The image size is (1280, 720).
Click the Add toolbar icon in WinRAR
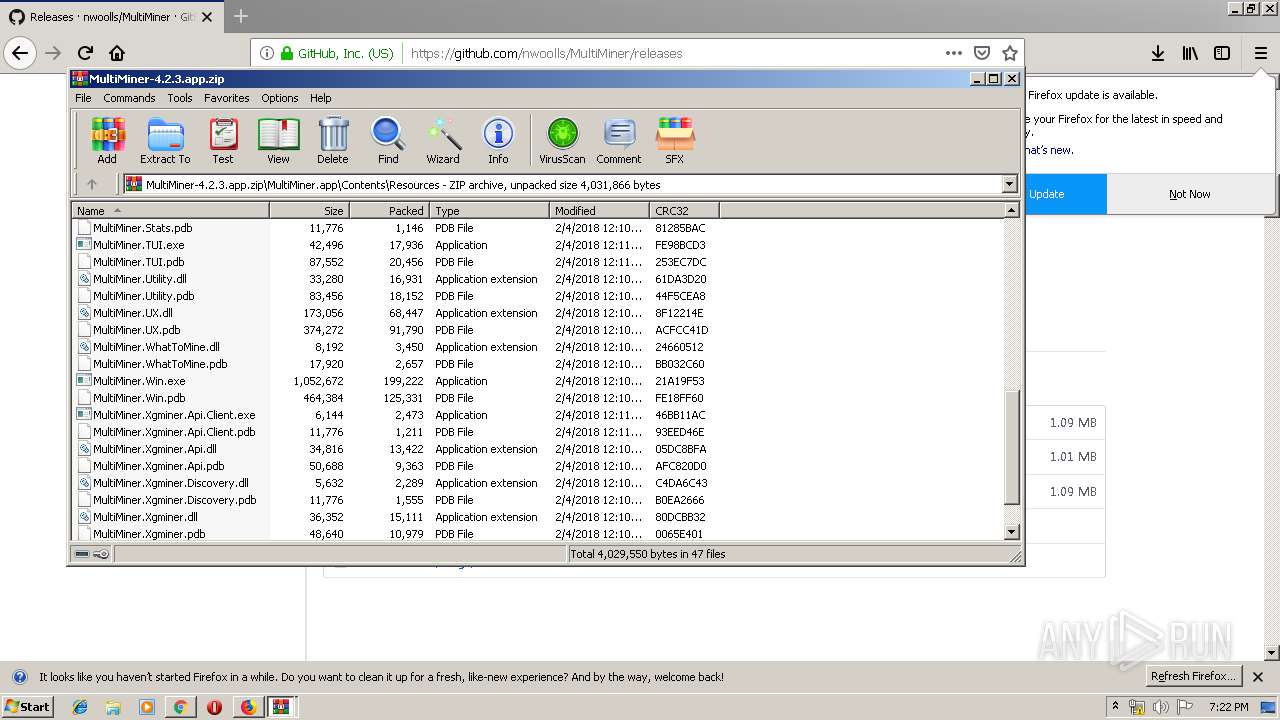(x=107, y=140)
